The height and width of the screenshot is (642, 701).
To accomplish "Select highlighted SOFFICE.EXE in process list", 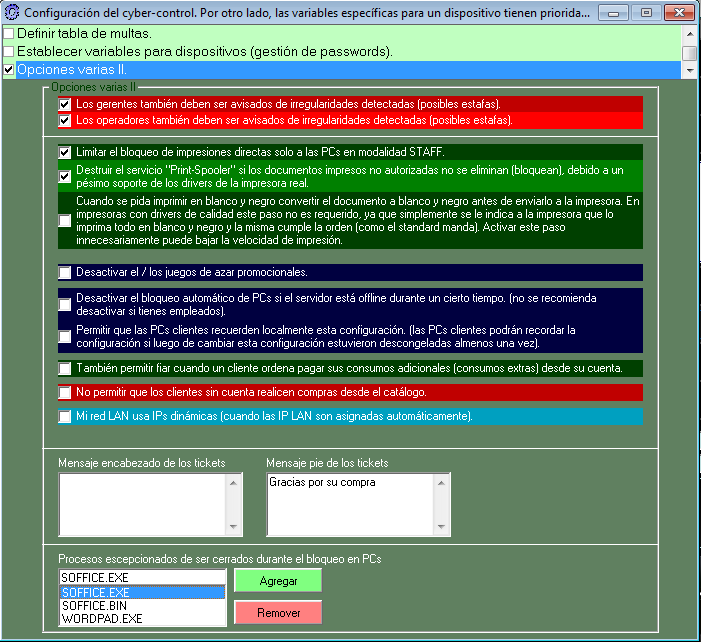I will click(142, 592).
